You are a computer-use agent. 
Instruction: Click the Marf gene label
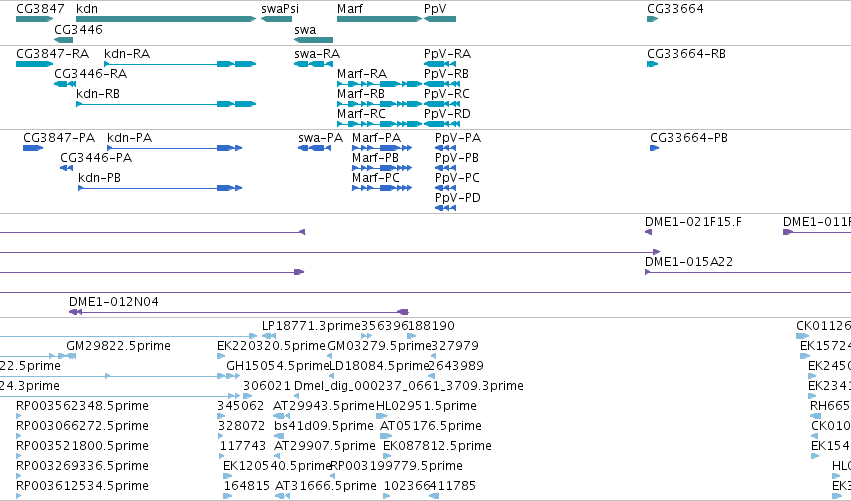point(350,9)
